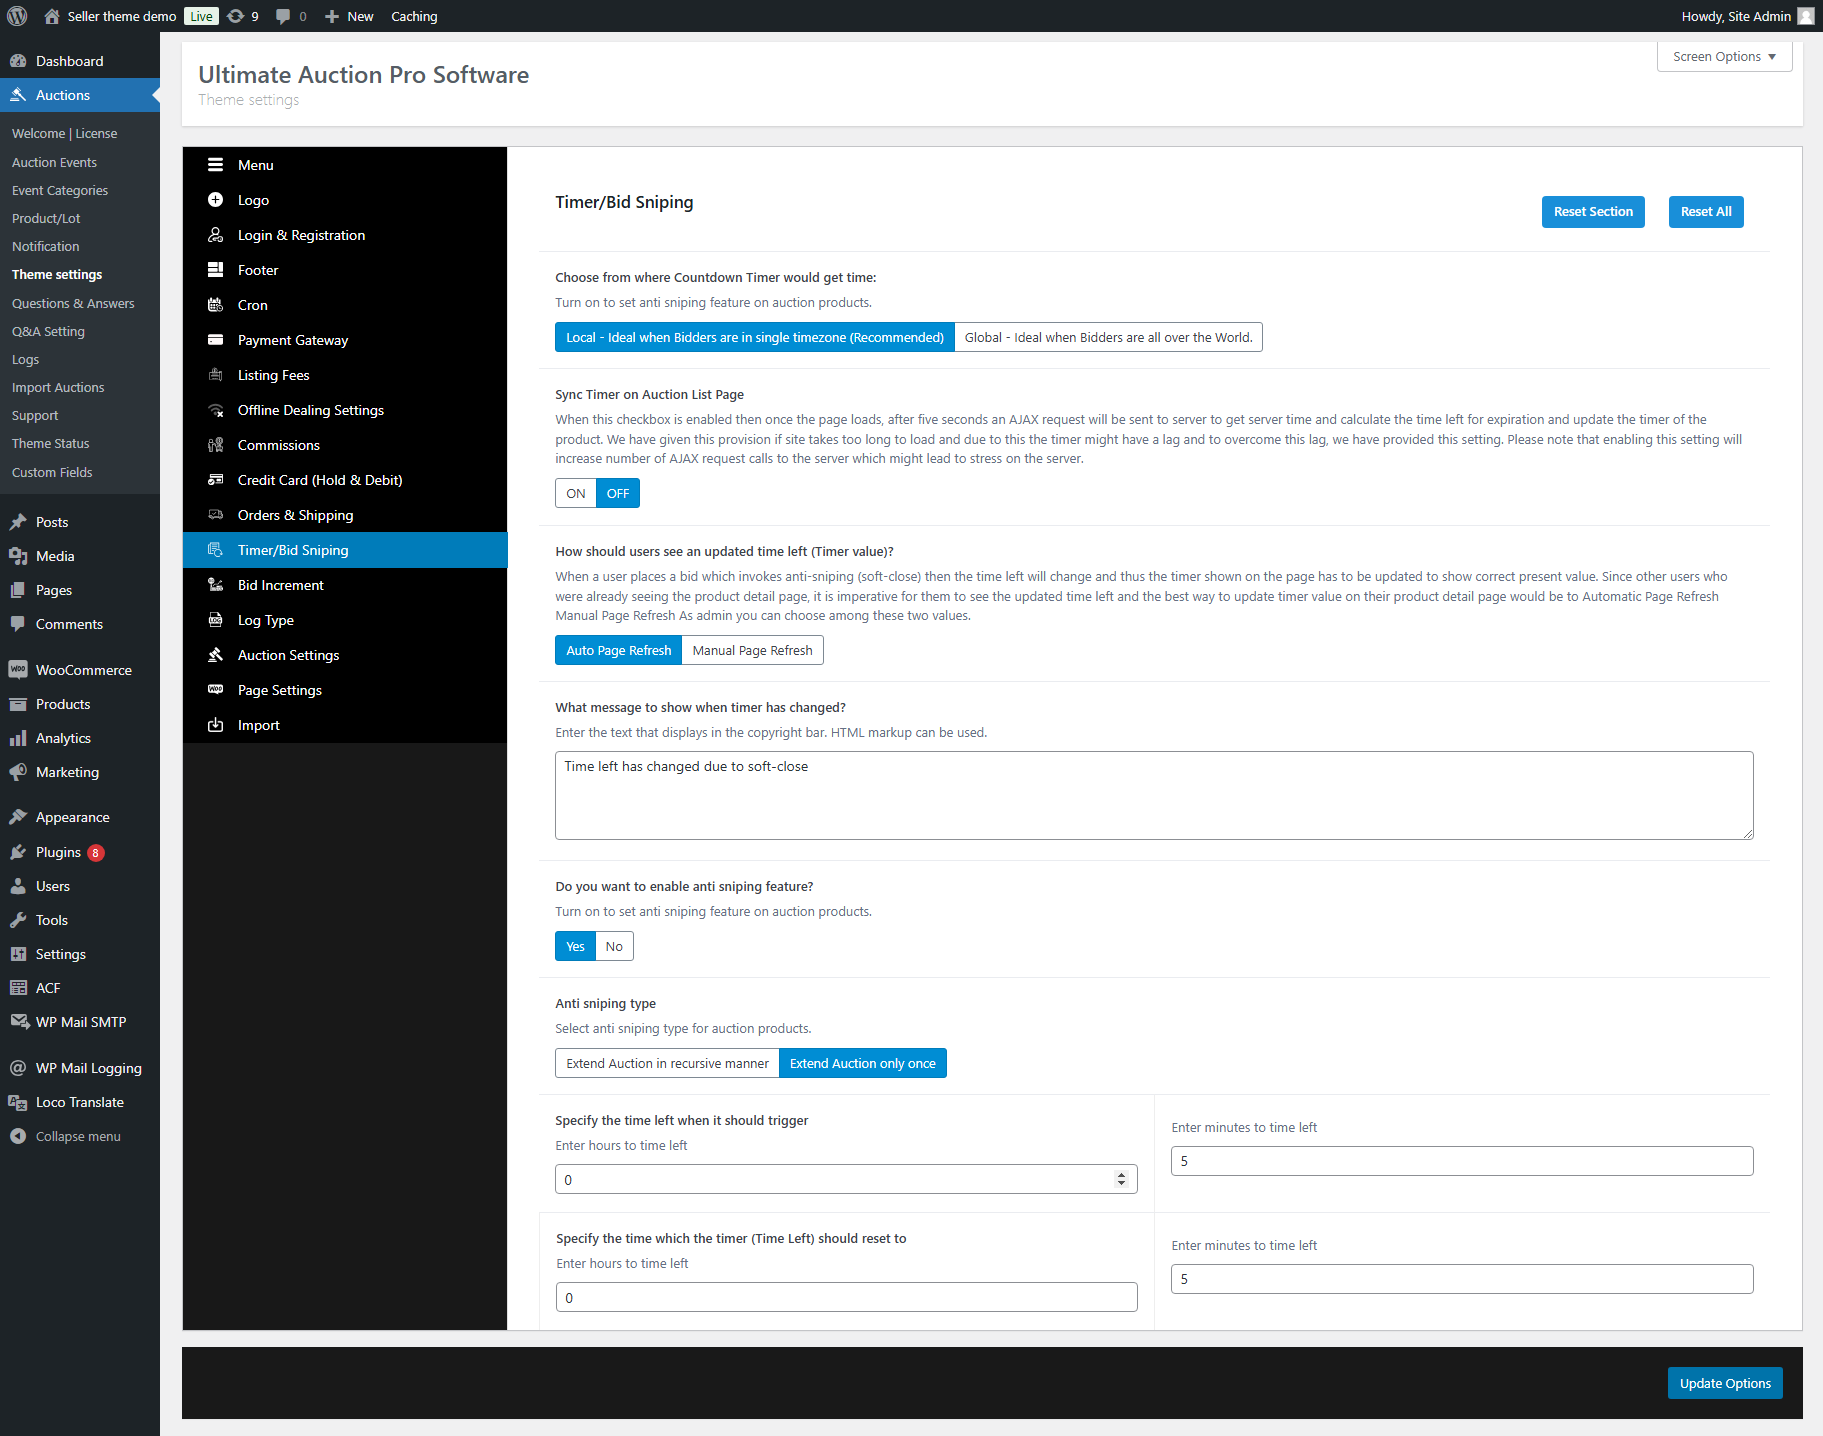Click the Loco Translate icon

pos(18,1102)
